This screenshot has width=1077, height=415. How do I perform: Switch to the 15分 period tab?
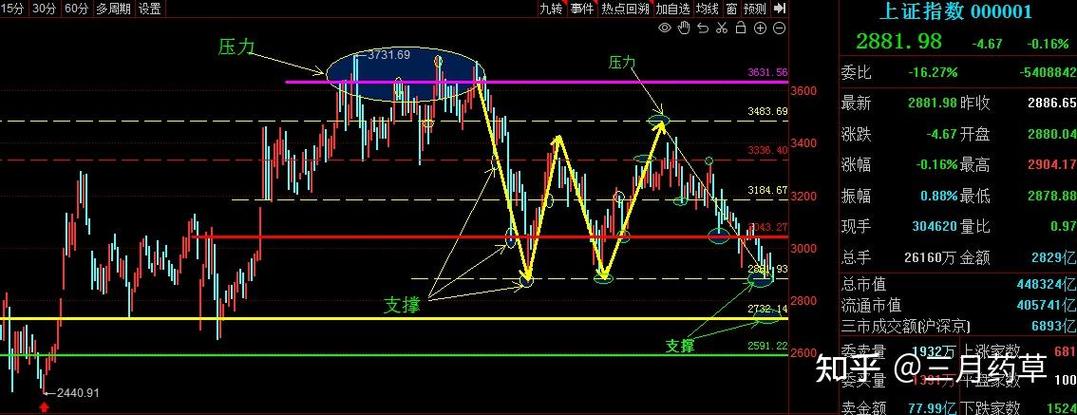point(14,8)
